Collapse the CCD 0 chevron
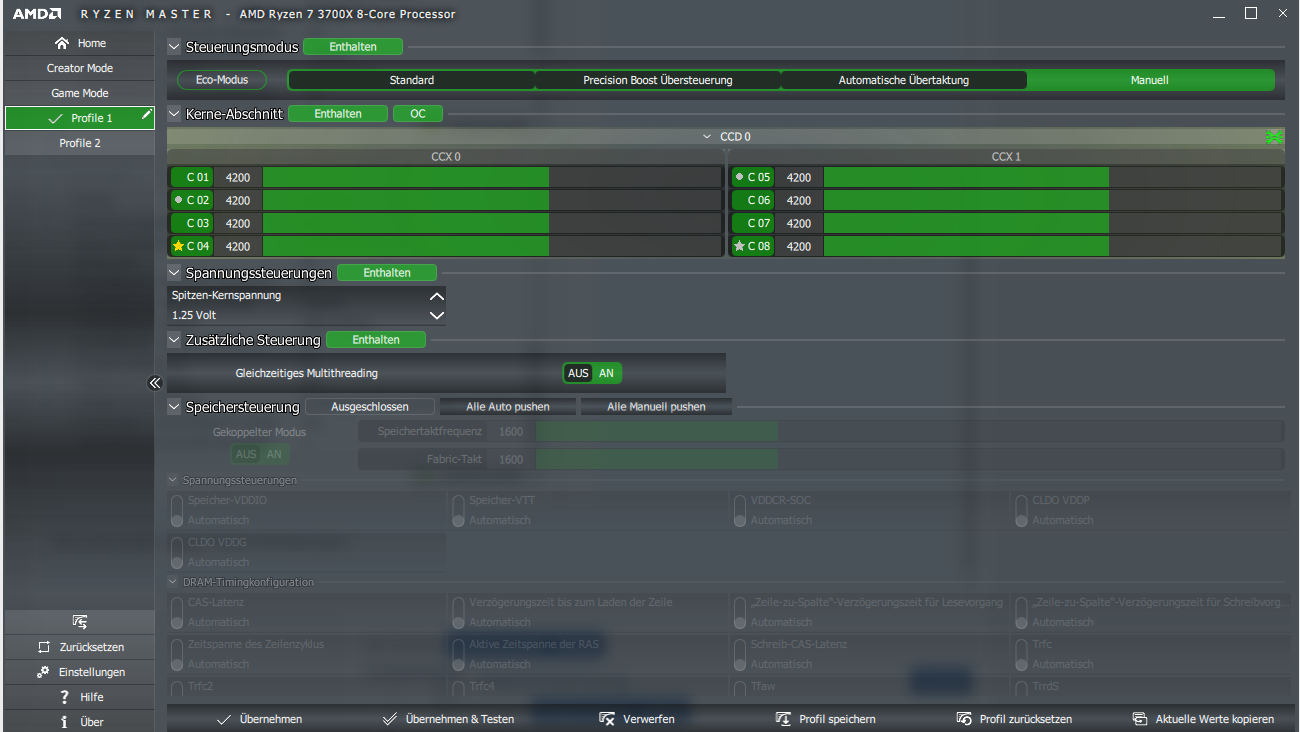 tap(708, 136)
